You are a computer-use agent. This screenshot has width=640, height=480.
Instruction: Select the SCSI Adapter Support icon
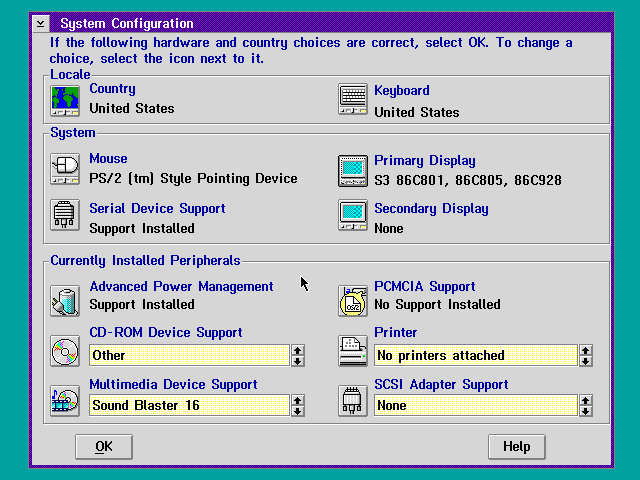(x=353, y=401)
